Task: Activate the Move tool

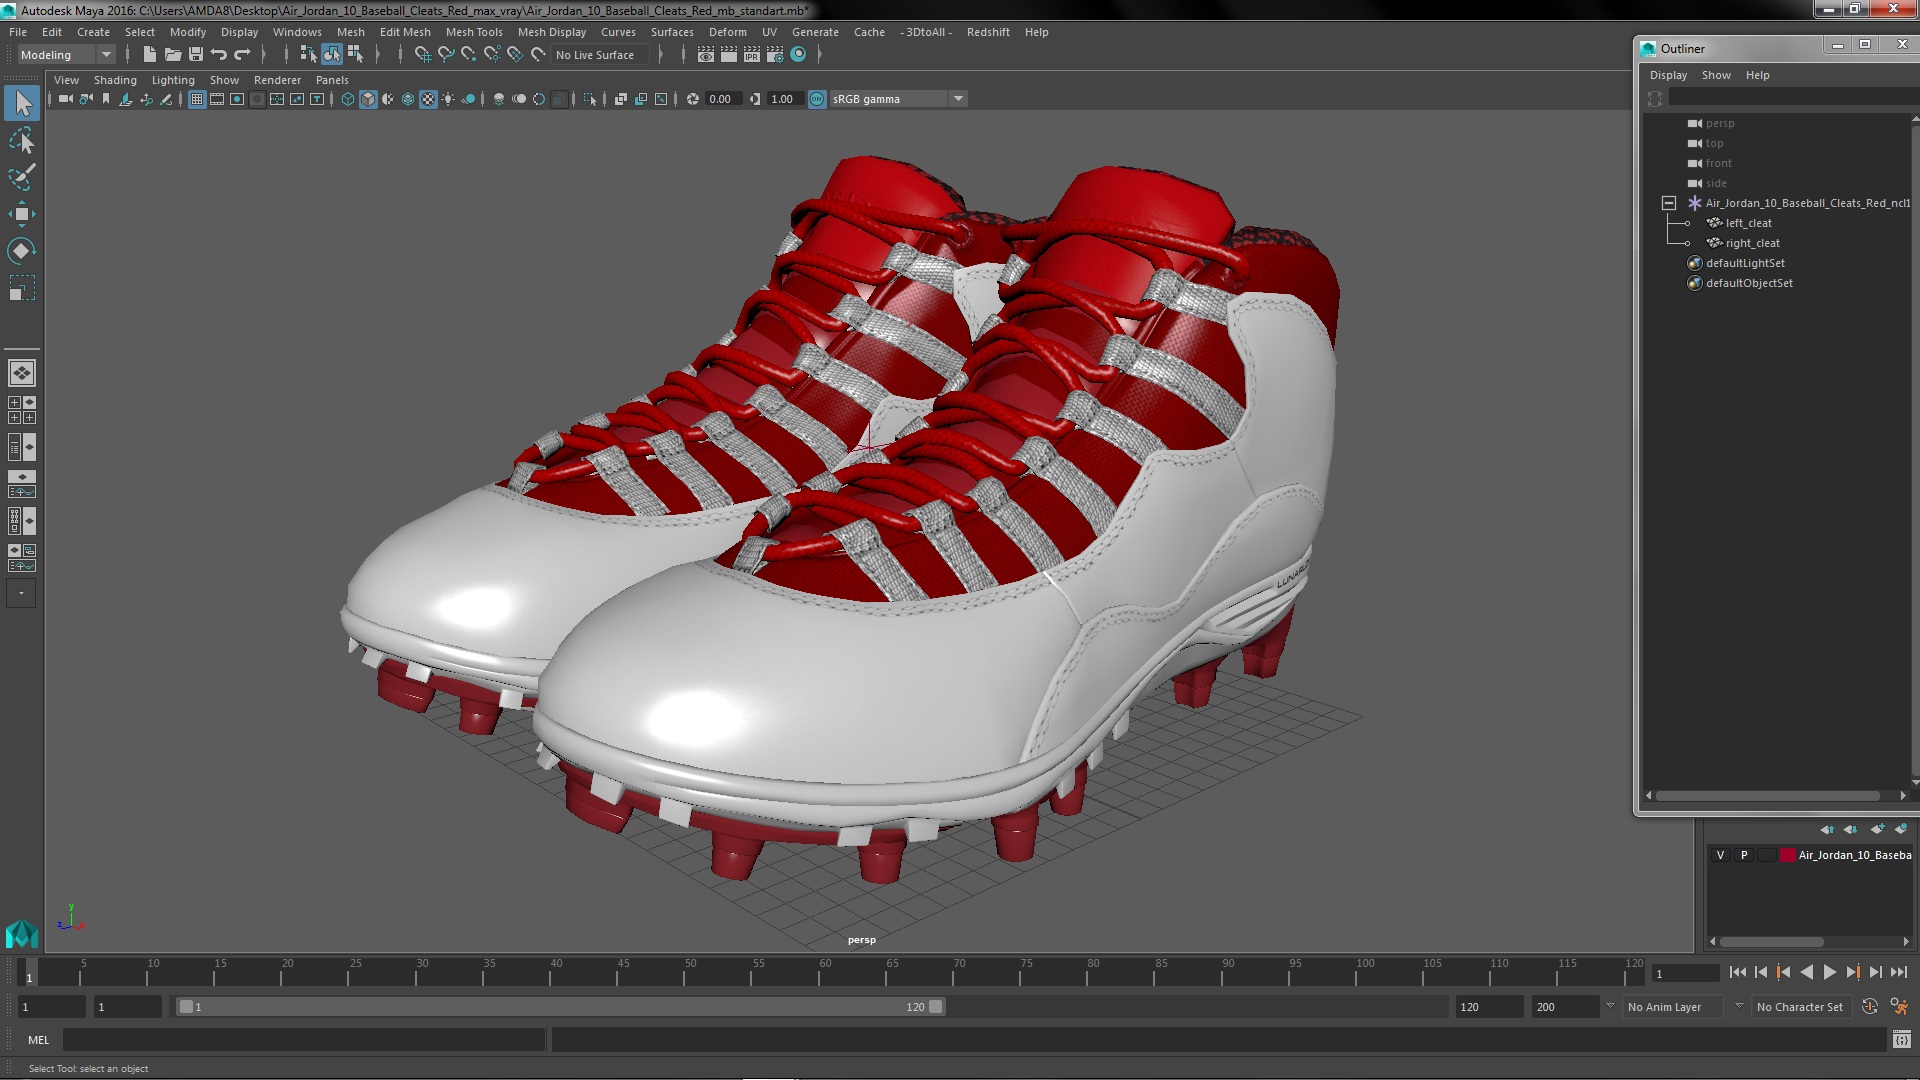Action: (22, 214)
